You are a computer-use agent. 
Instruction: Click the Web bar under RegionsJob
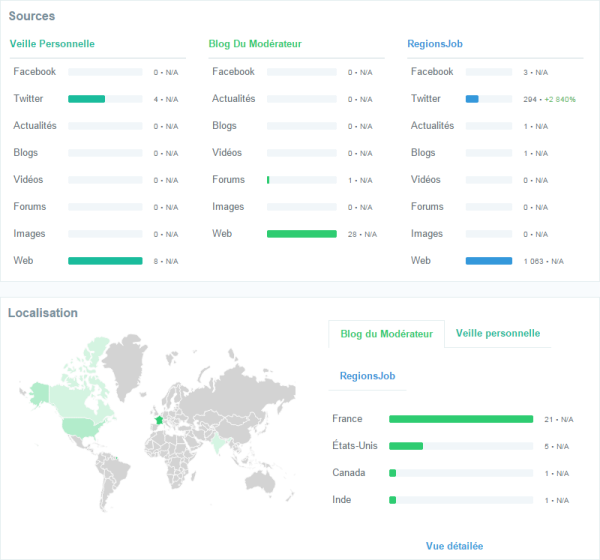(489, 261)
